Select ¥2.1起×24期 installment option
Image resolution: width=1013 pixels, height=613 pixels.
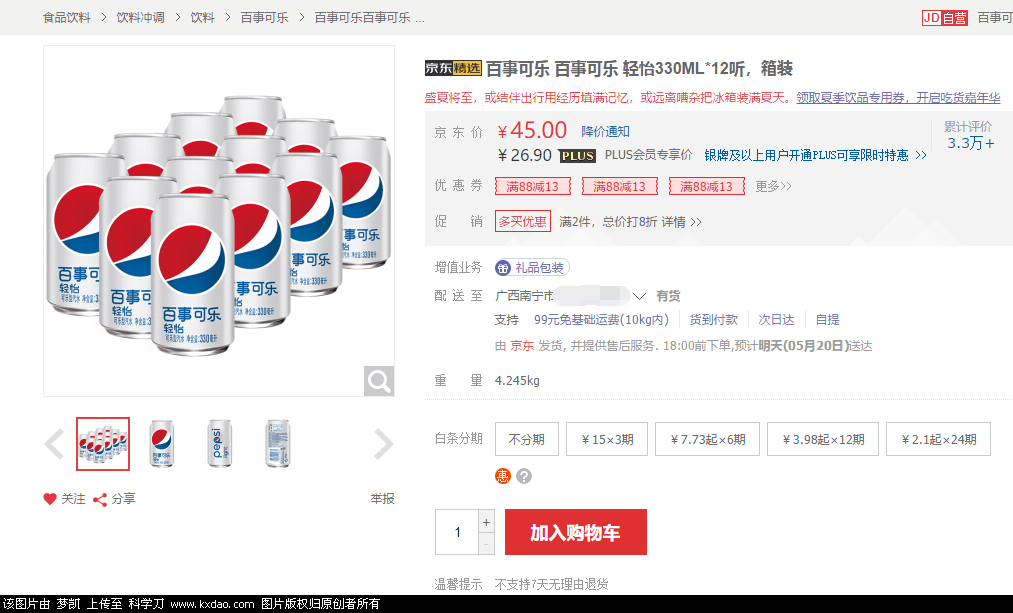point(938,439)
